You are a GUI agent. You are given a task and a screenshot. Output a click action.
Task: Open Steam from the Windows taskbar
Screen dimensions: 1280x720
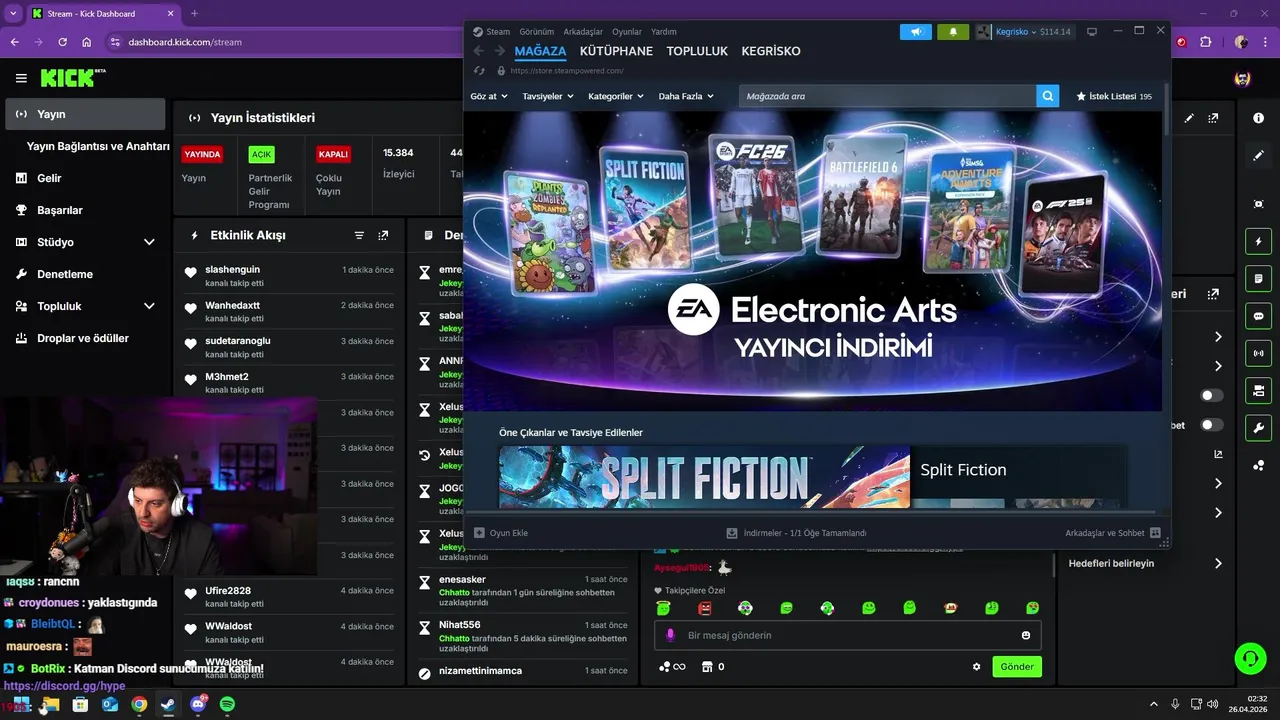point(169,704)
